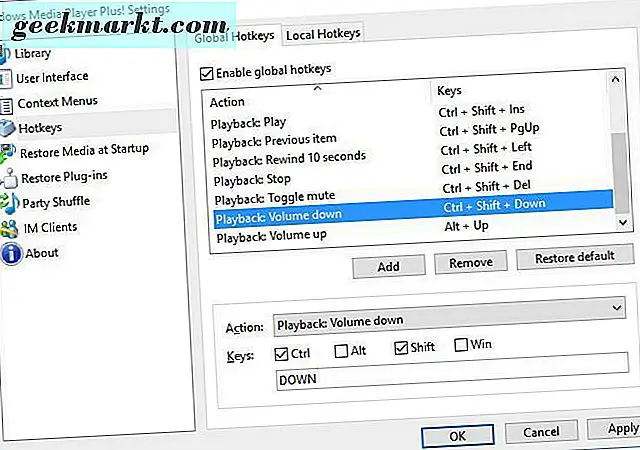Open Party Shuffle settings icon
640x450 pixels.
coord(9,202)
